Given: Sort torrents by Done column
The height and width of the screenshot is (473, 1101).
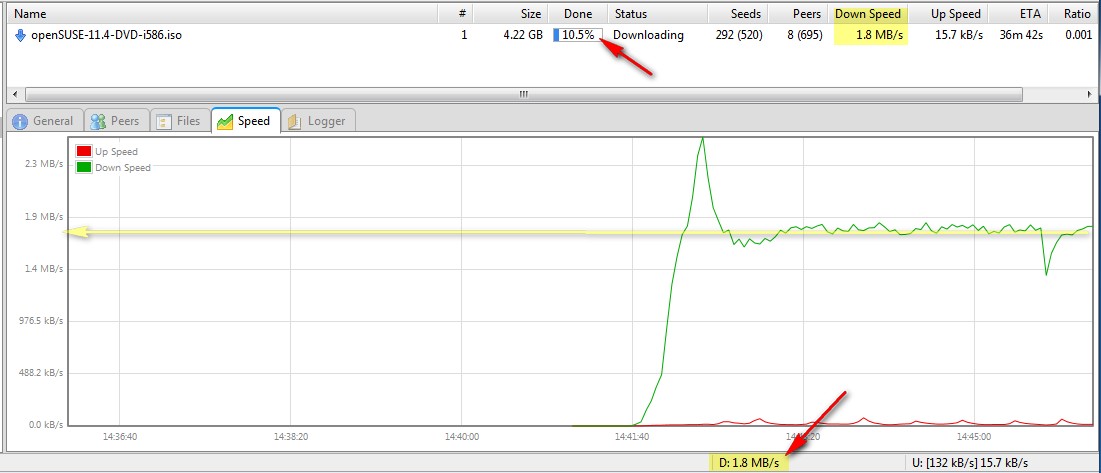Looking at the screenshot, I should (x=578, y=13).
